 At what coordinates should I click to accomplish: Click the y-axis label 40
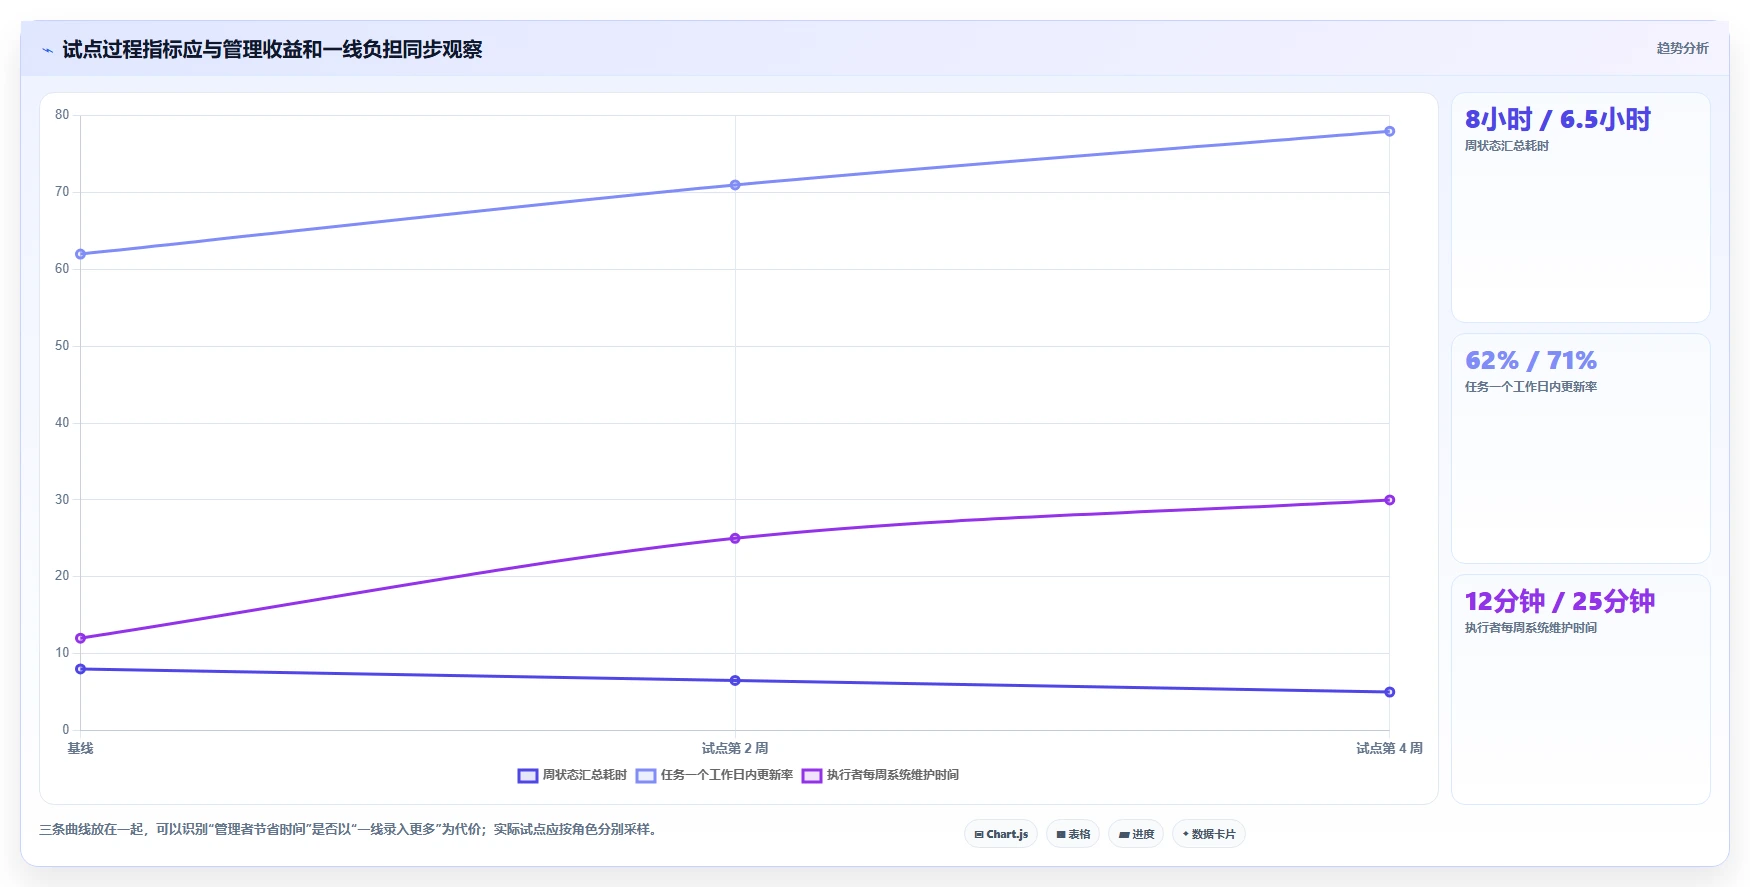(62, 423)
